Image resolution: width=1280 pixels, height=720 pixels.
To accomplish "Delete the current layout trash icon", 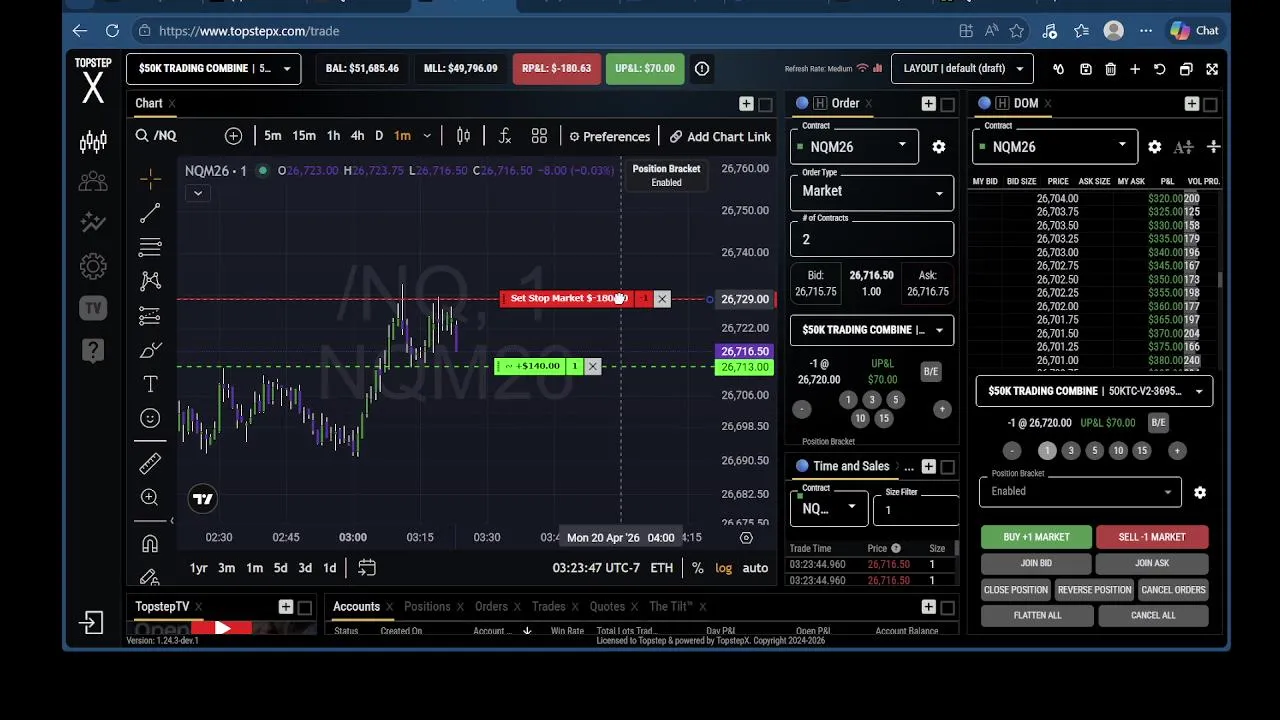I will point(1111,69).
